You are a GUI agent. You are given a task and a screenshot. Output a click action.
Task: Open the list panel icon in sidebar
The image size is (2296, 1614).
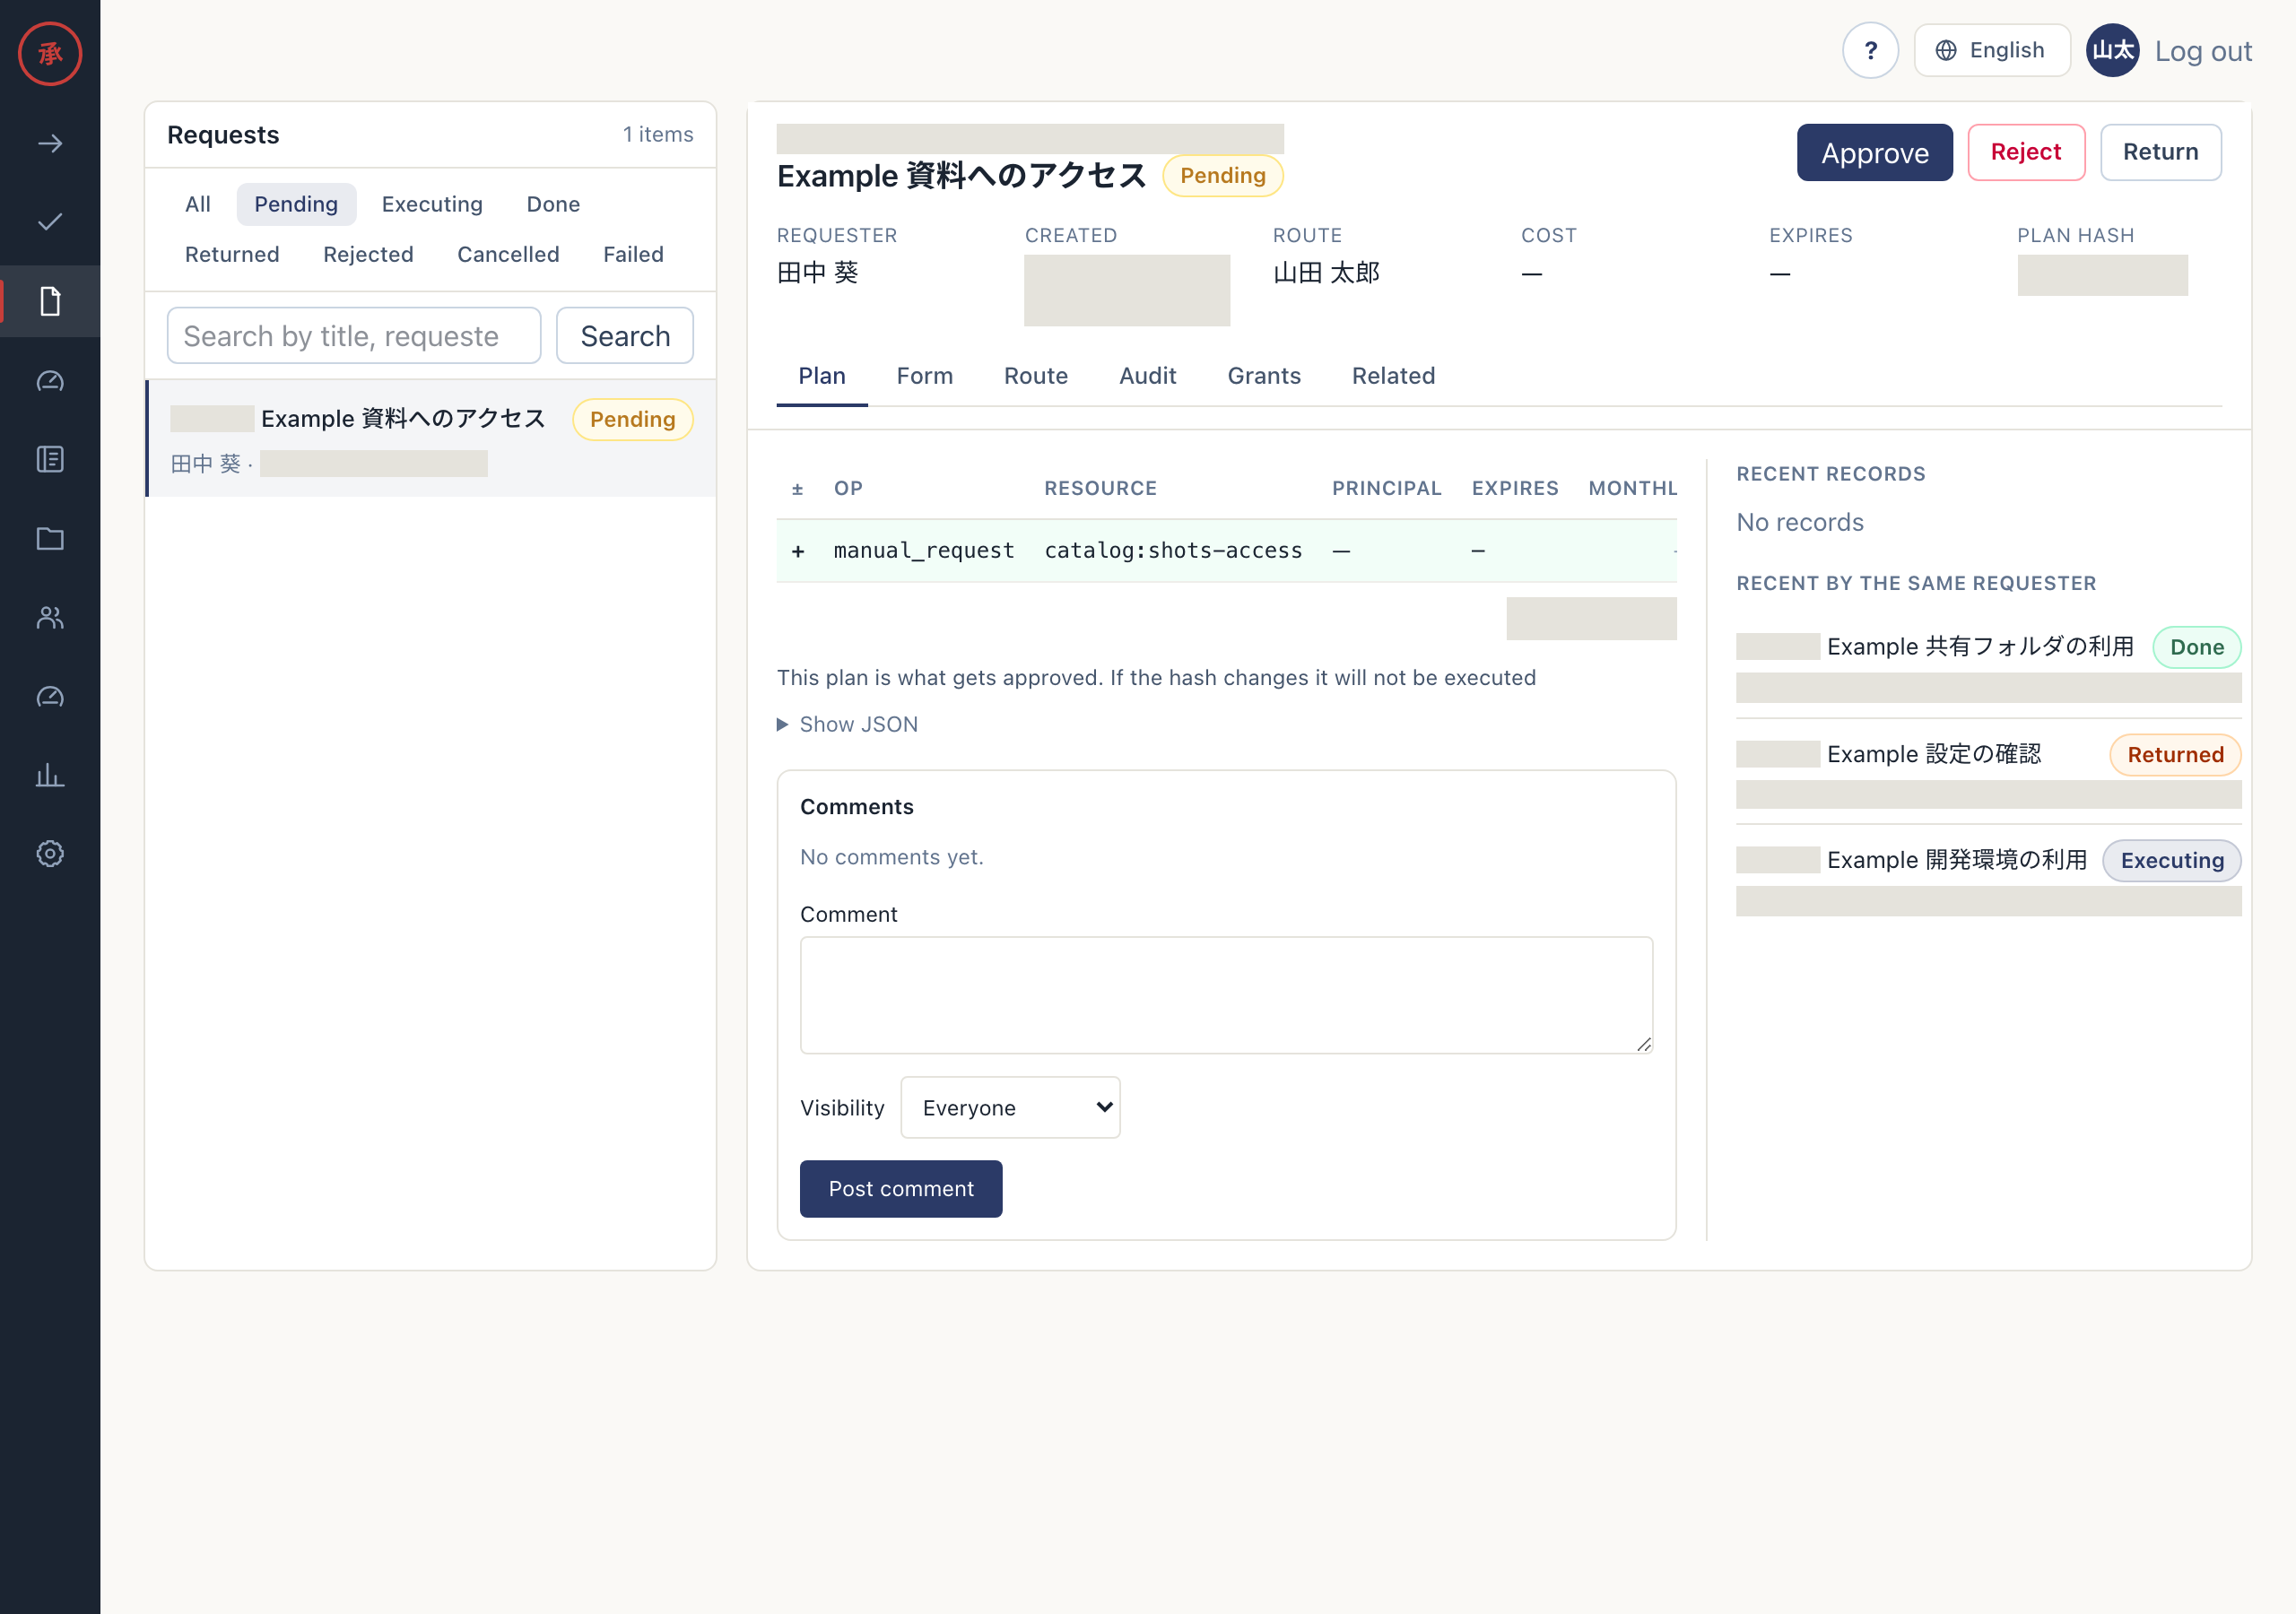(50, 459)
